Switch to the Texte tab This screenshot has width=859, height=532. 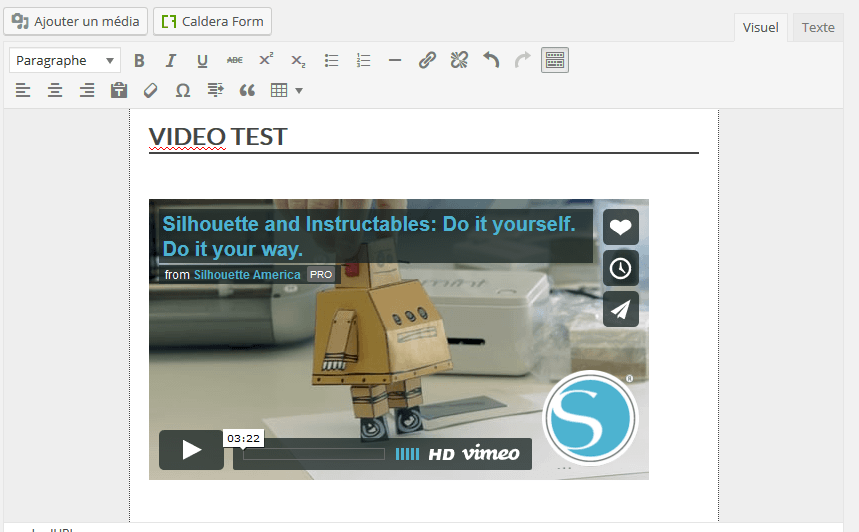(818, 27)
